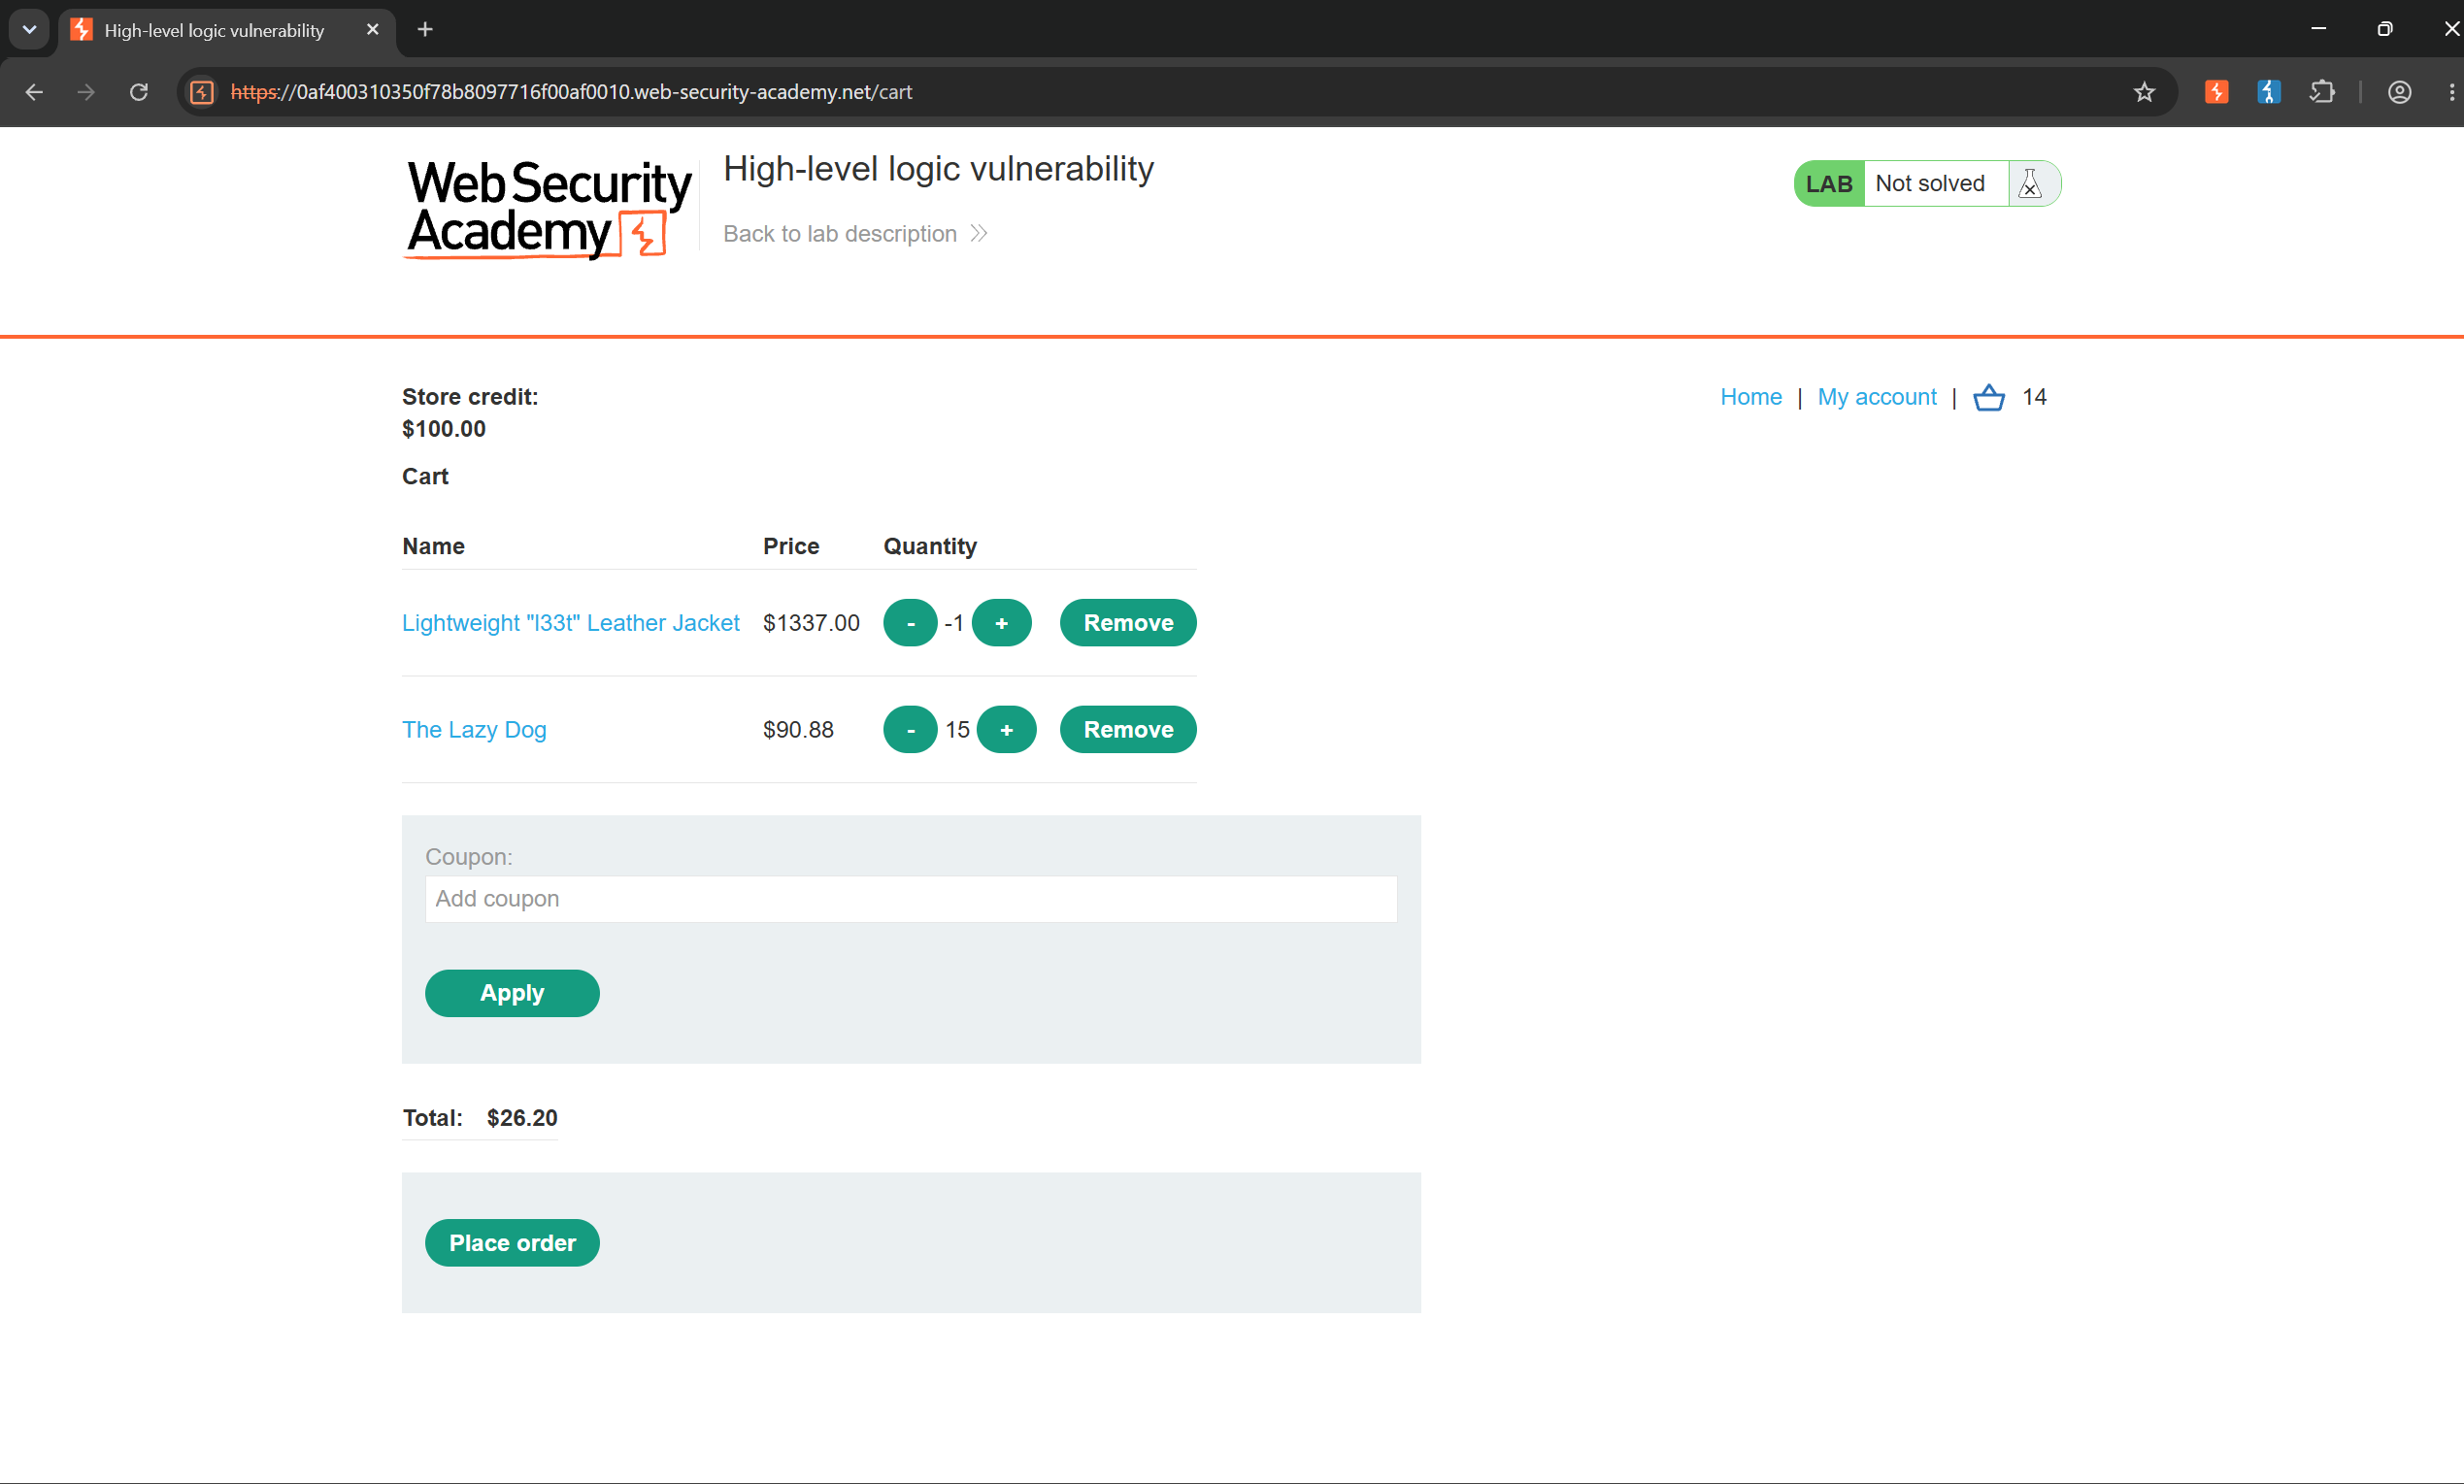
Task: Click the browser forward arrow
Action: (86, 92)
